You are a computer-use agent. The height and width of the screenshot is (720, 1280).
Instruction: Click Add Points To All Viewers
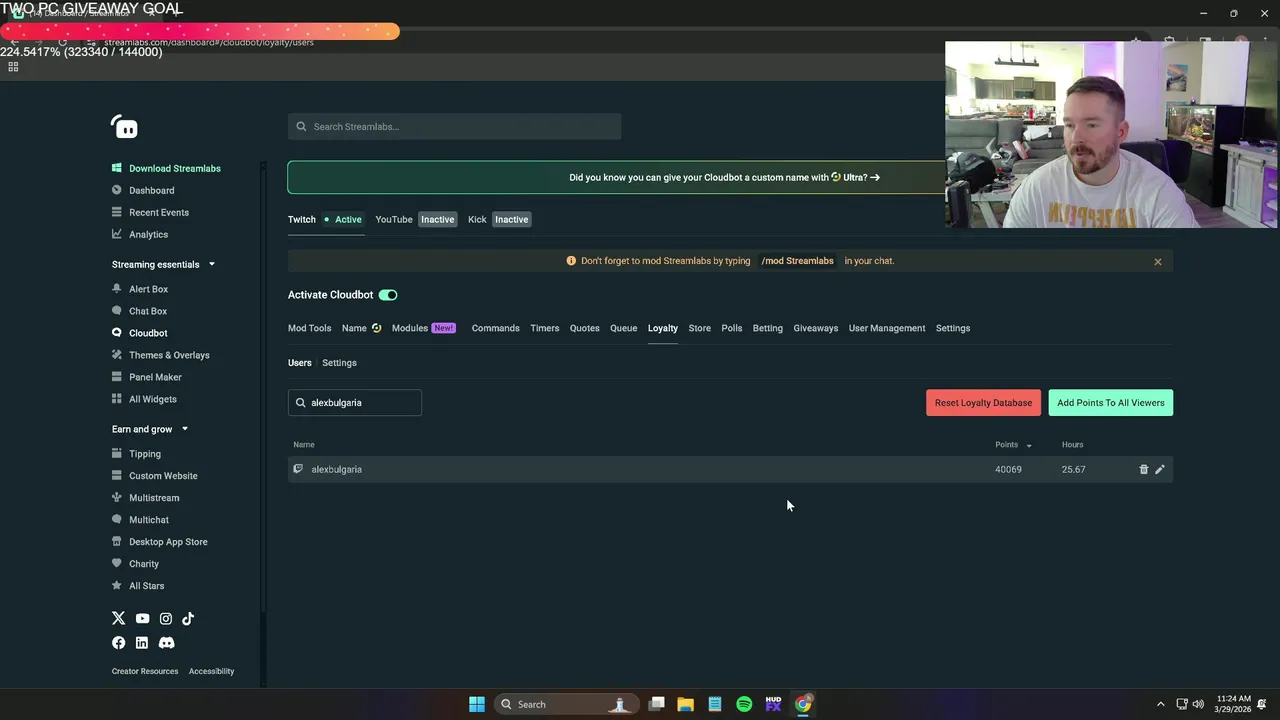1111,403
